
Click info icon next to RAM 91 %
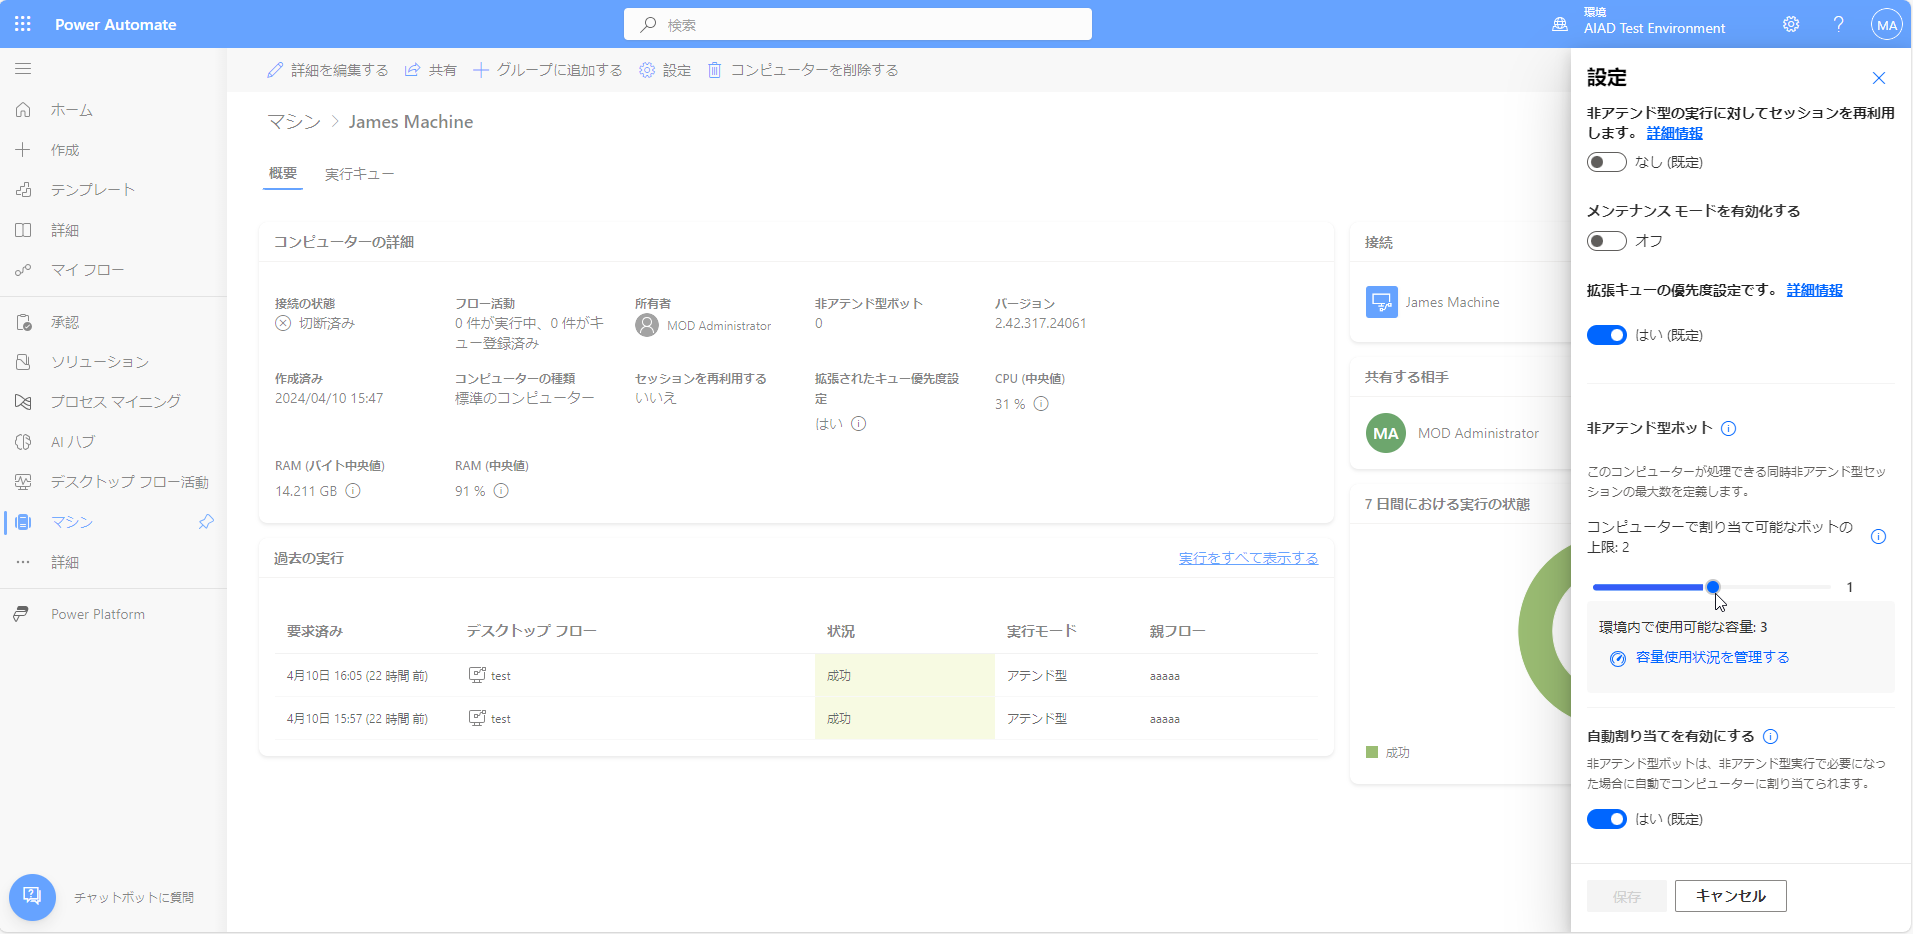[x=501, y=491]
